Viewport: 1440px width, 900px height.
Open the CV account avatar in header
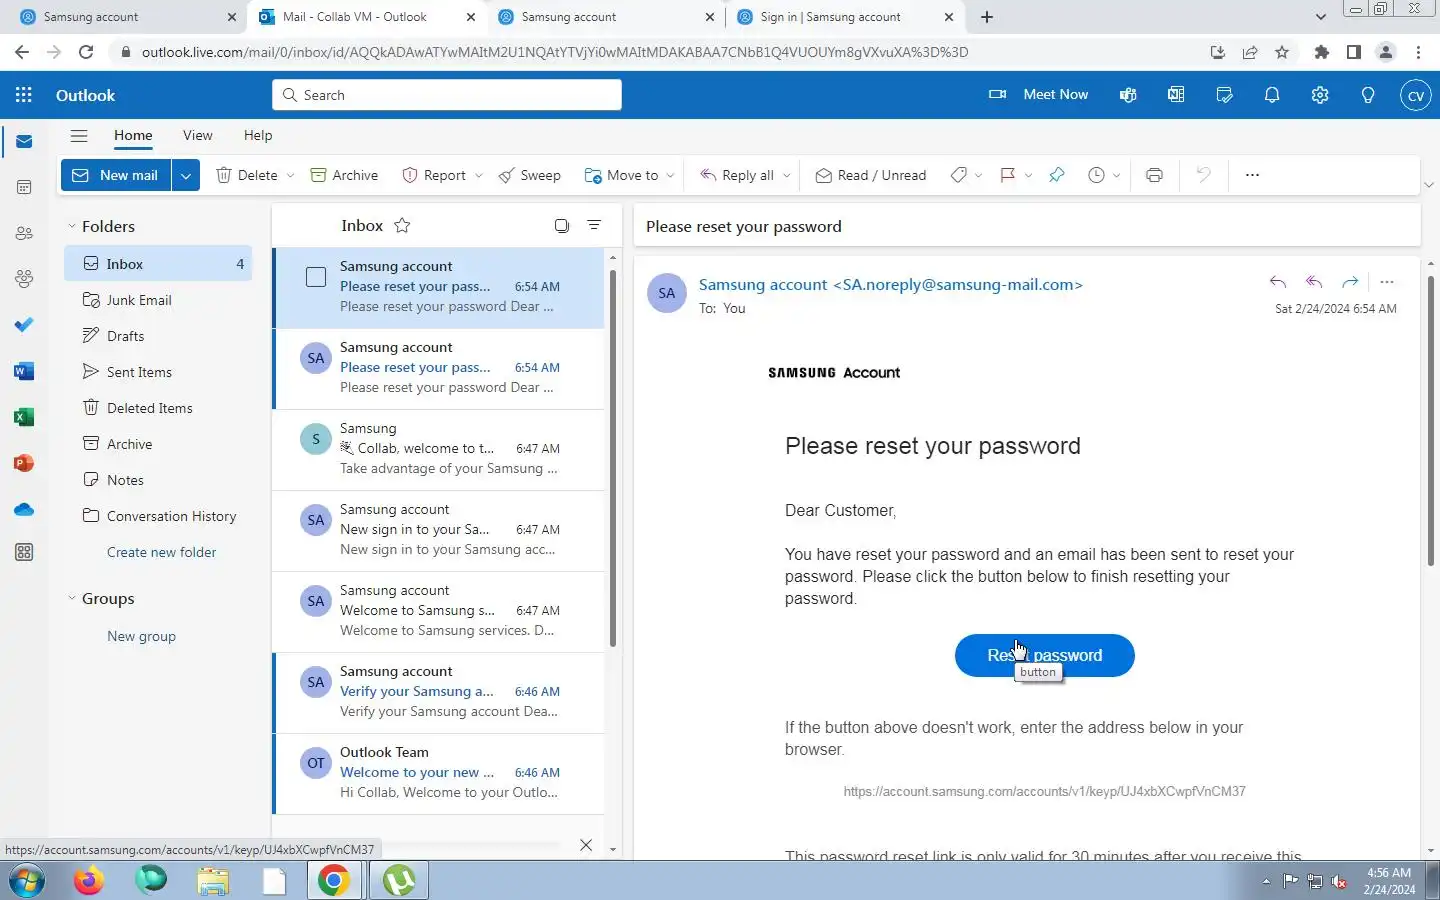[1415, 95]
